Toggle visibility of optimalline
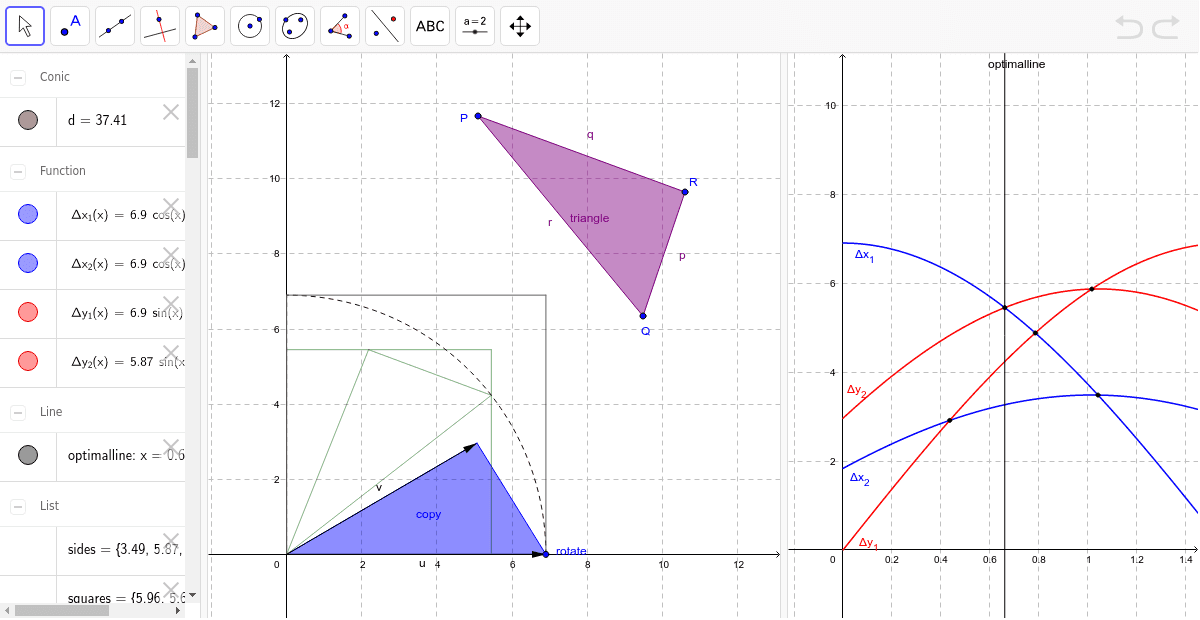Viewport: 1200px width, 620px height. click(x=28, y=455)
